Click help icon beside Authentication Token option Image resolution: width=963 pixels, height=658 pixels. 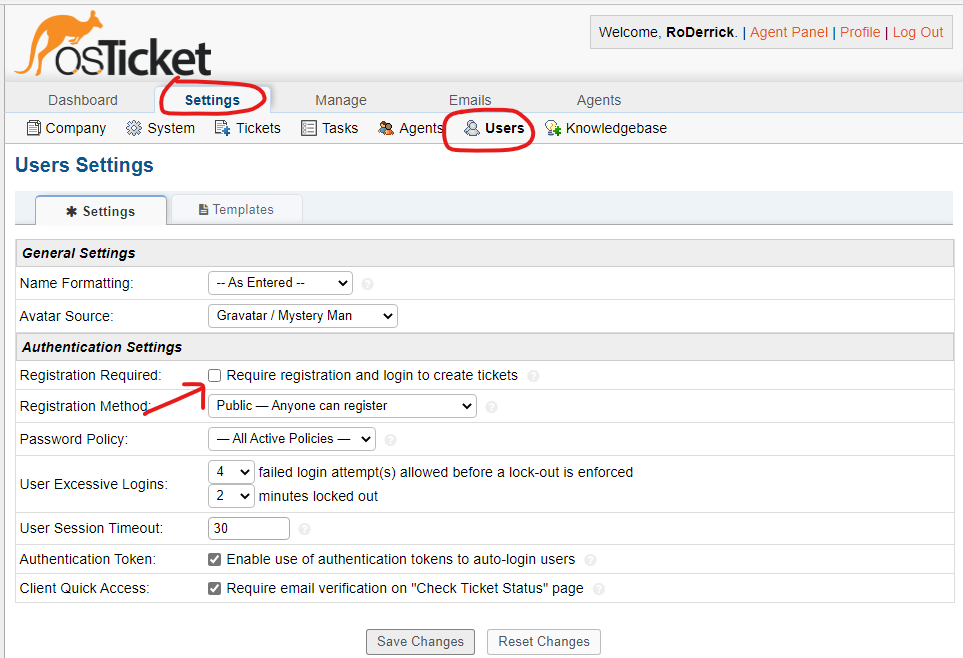[x=590, y=560]
